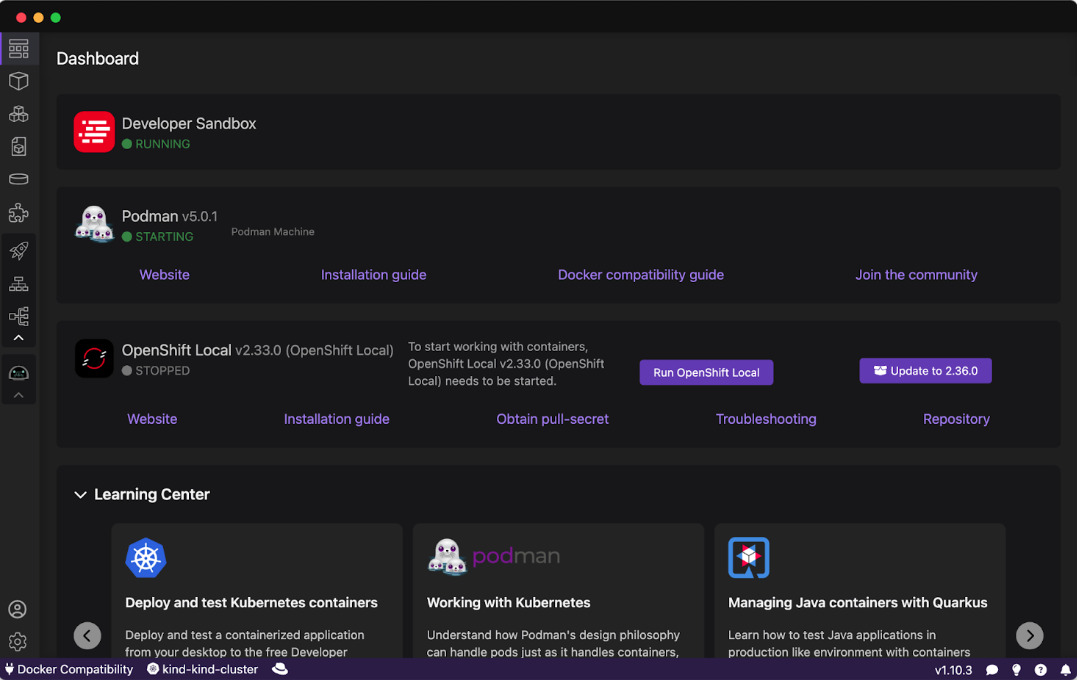This screenshot has width=1077, height=680.
Task: Click the help question mark icon
Action: click(1041, 670)
